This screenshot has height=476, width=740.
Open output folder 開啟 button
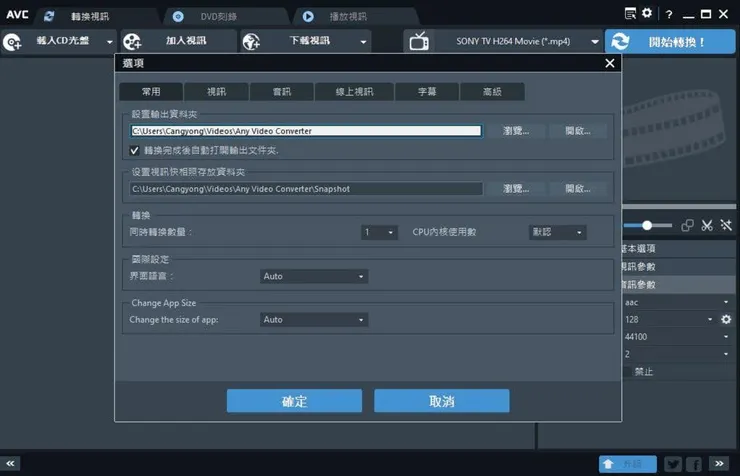(x=578, y=131)
